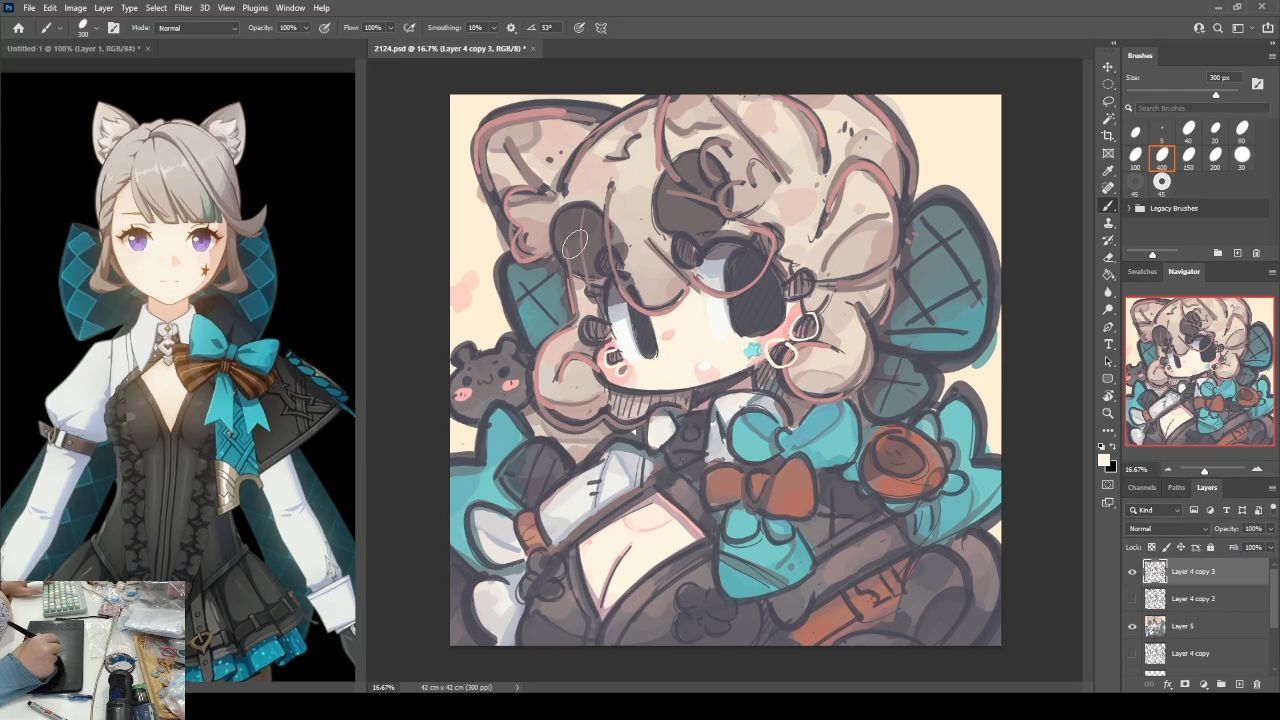Delete the selected brush via trash icon in Brushes panel
This screenshot has height=720, width=1280.
tap(1257, 253)
